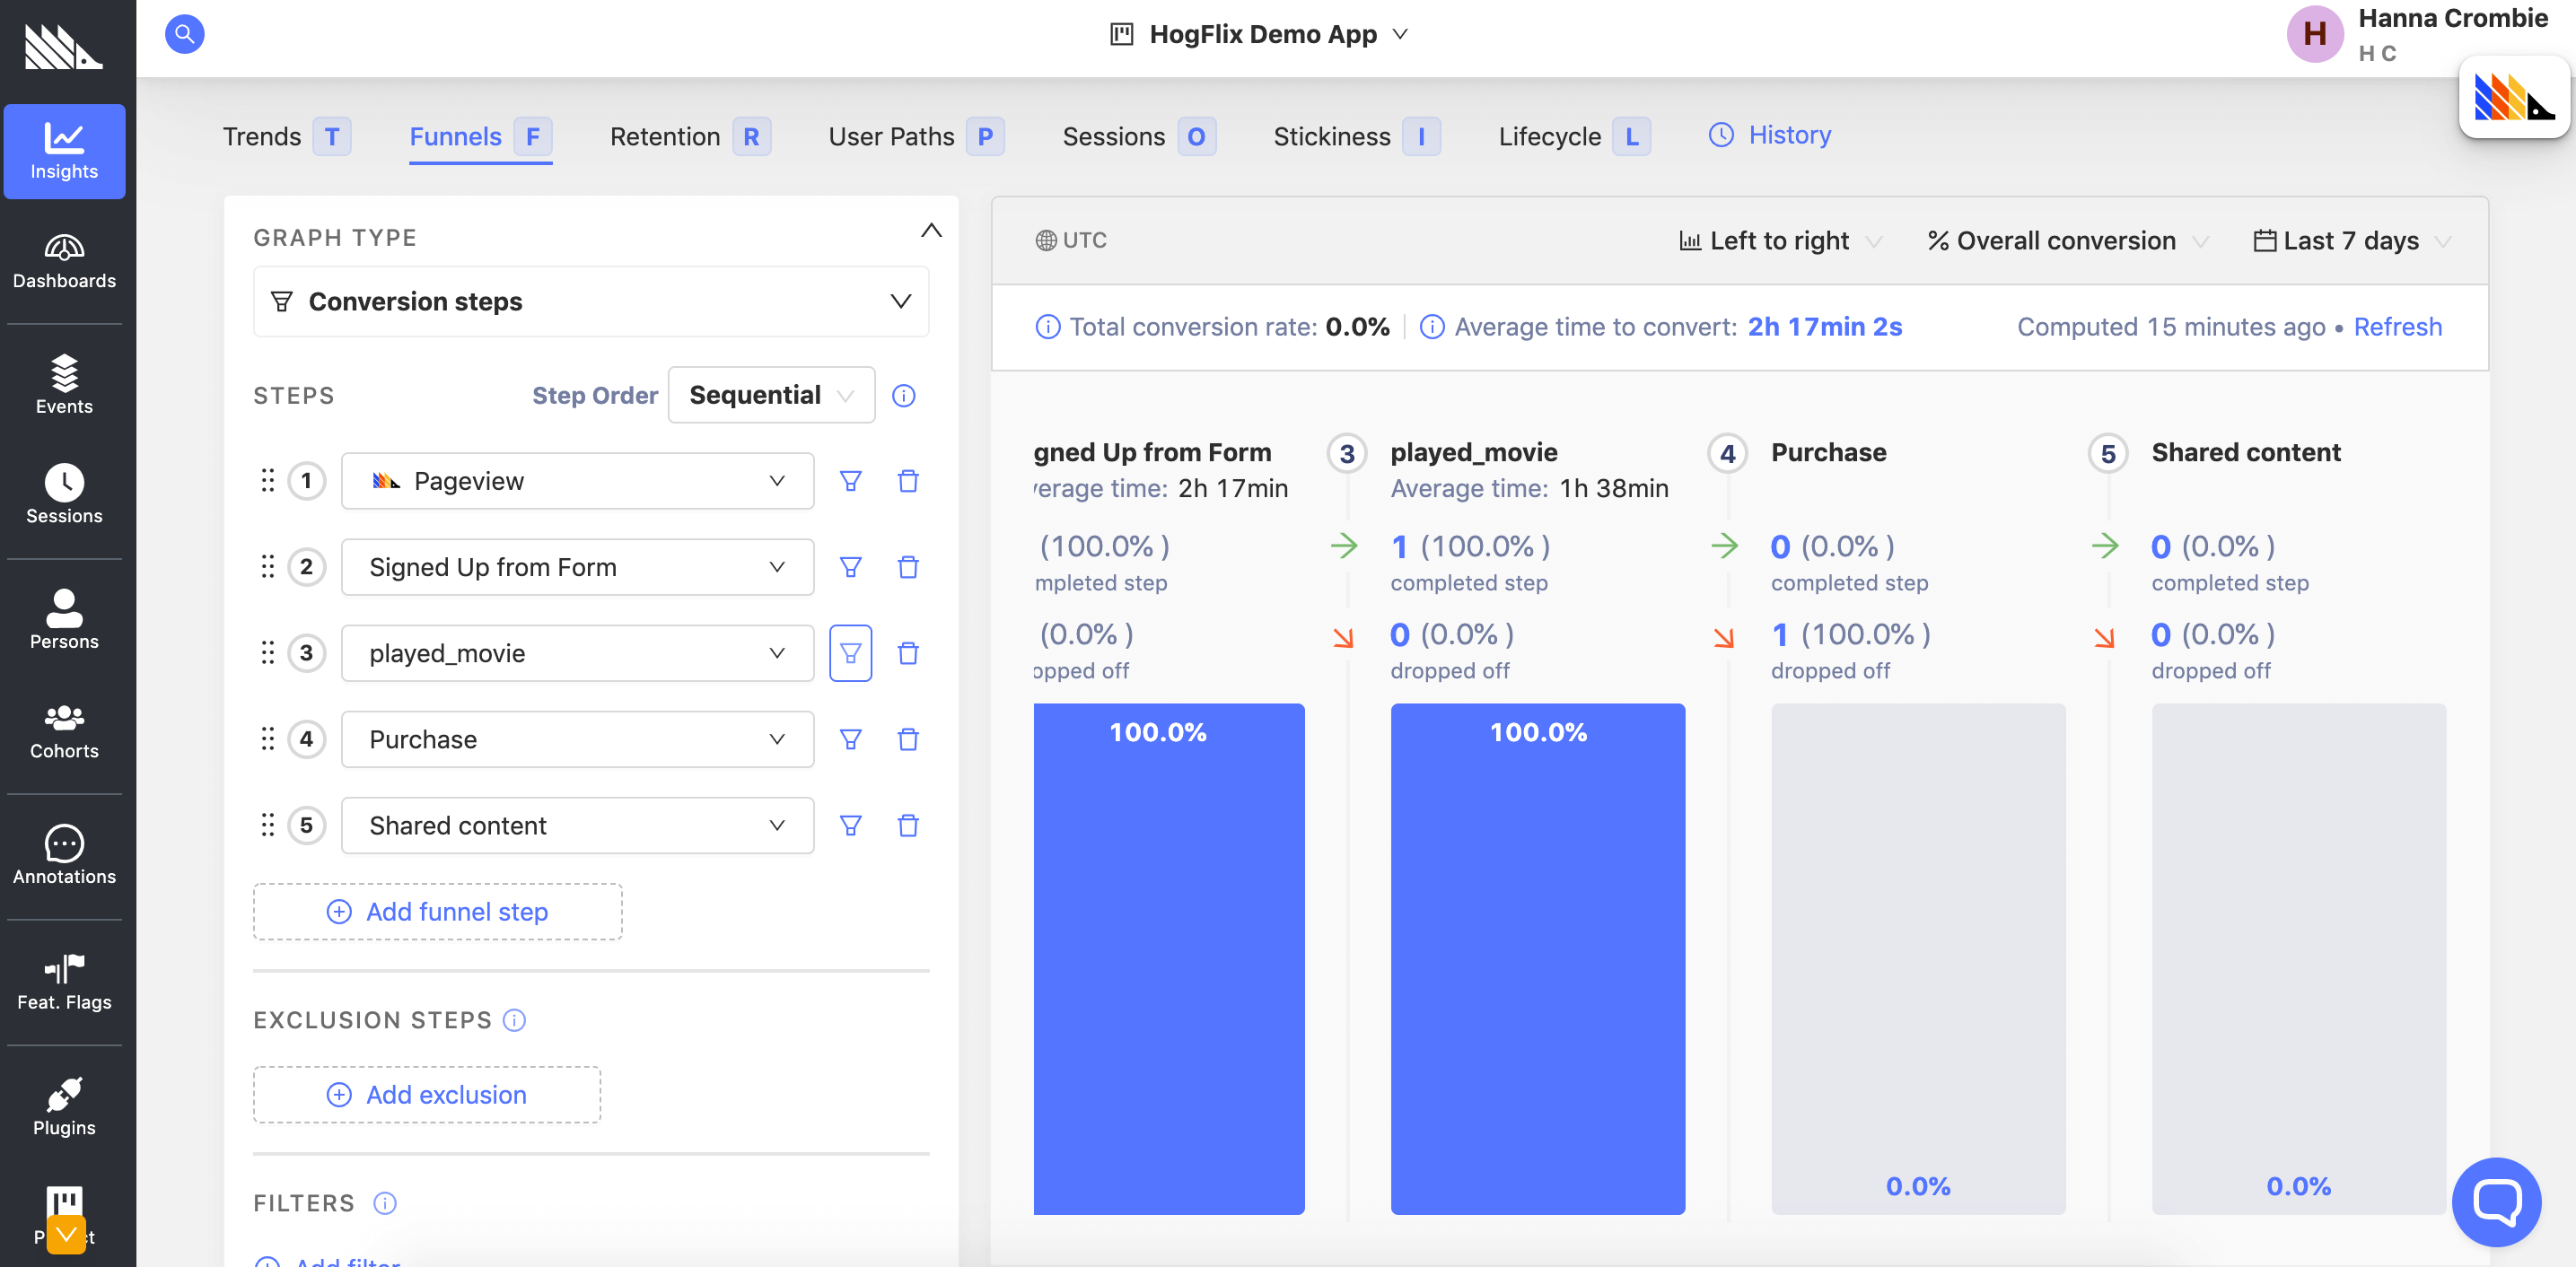Delete the Purchase funnel step
The image size is (2576, 1267).
pos(907,739)
